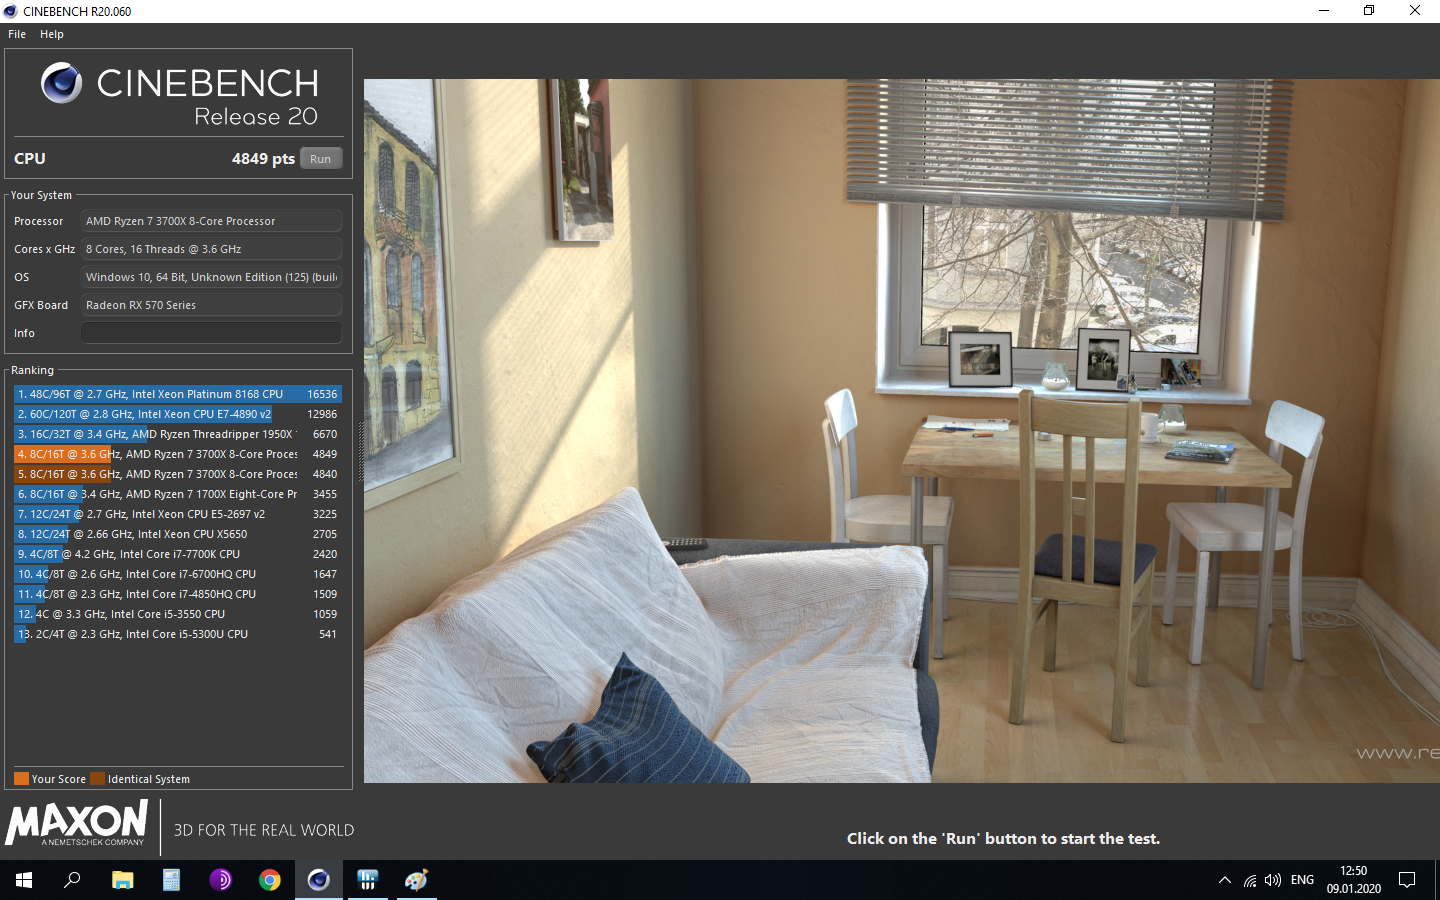
Task: Click the left panel collapse handle
Action: pyautogui.click(x=360, y=450)
